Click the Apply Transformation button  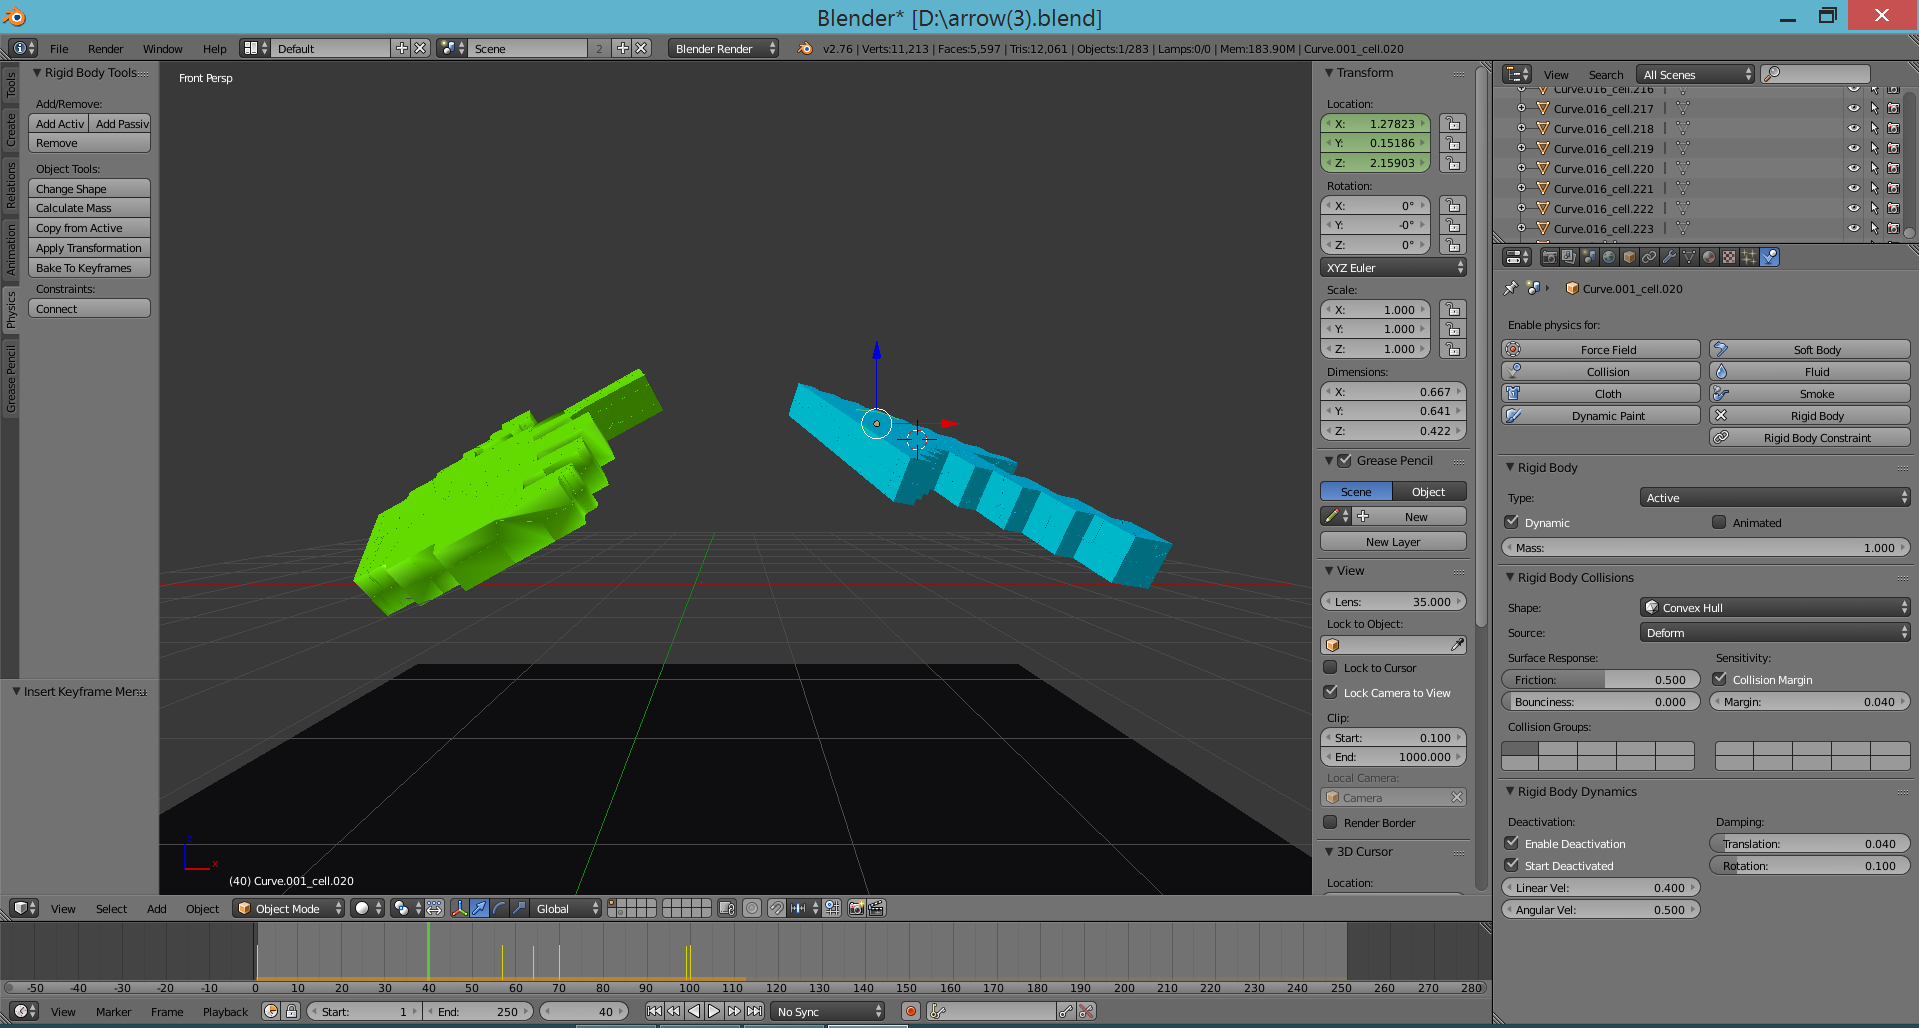pos(89,248)
